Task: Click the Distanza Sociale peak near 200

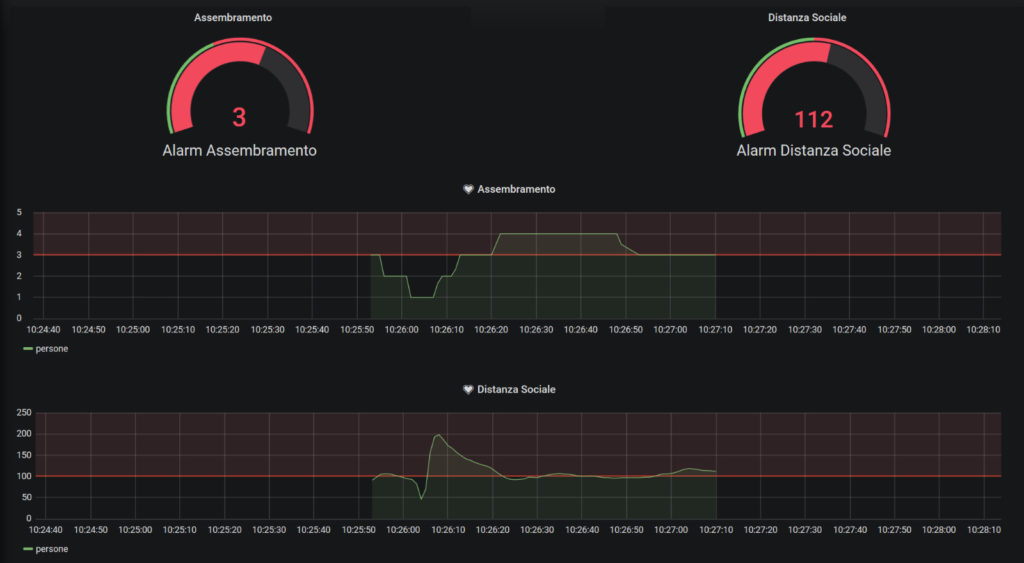Action: point(438,435)
